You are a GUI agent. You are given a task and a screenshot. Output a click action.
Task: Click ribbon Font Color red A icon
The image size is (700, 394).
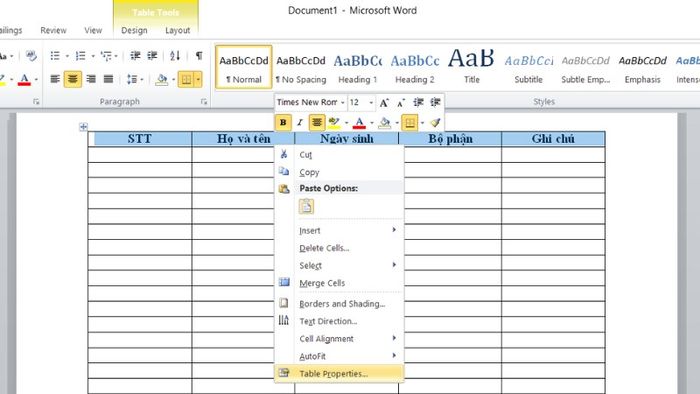pyautogui.click(x=24, y=80)
